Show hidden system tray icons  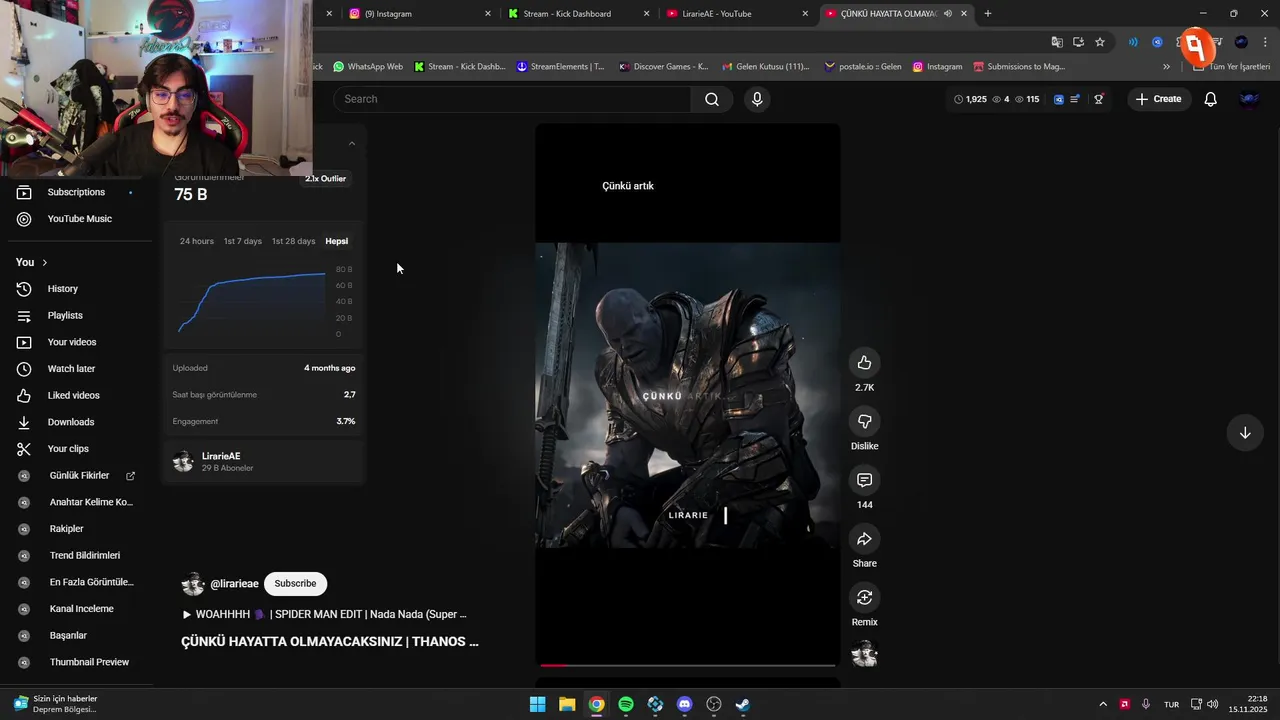pos(1103,704)
